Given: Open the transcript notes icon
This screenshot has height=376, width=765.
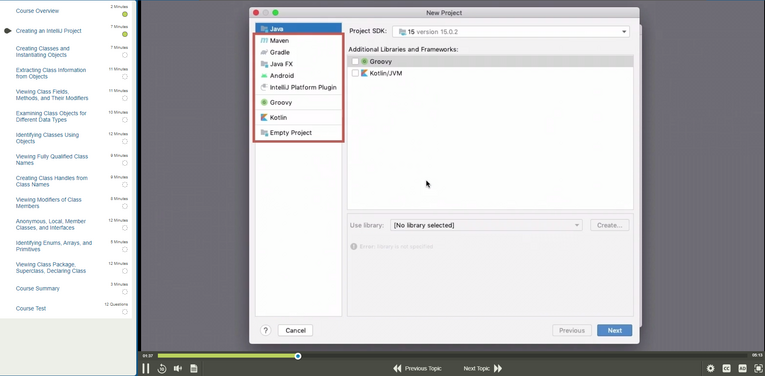Looking at the screenshot, I should point(194,369).
